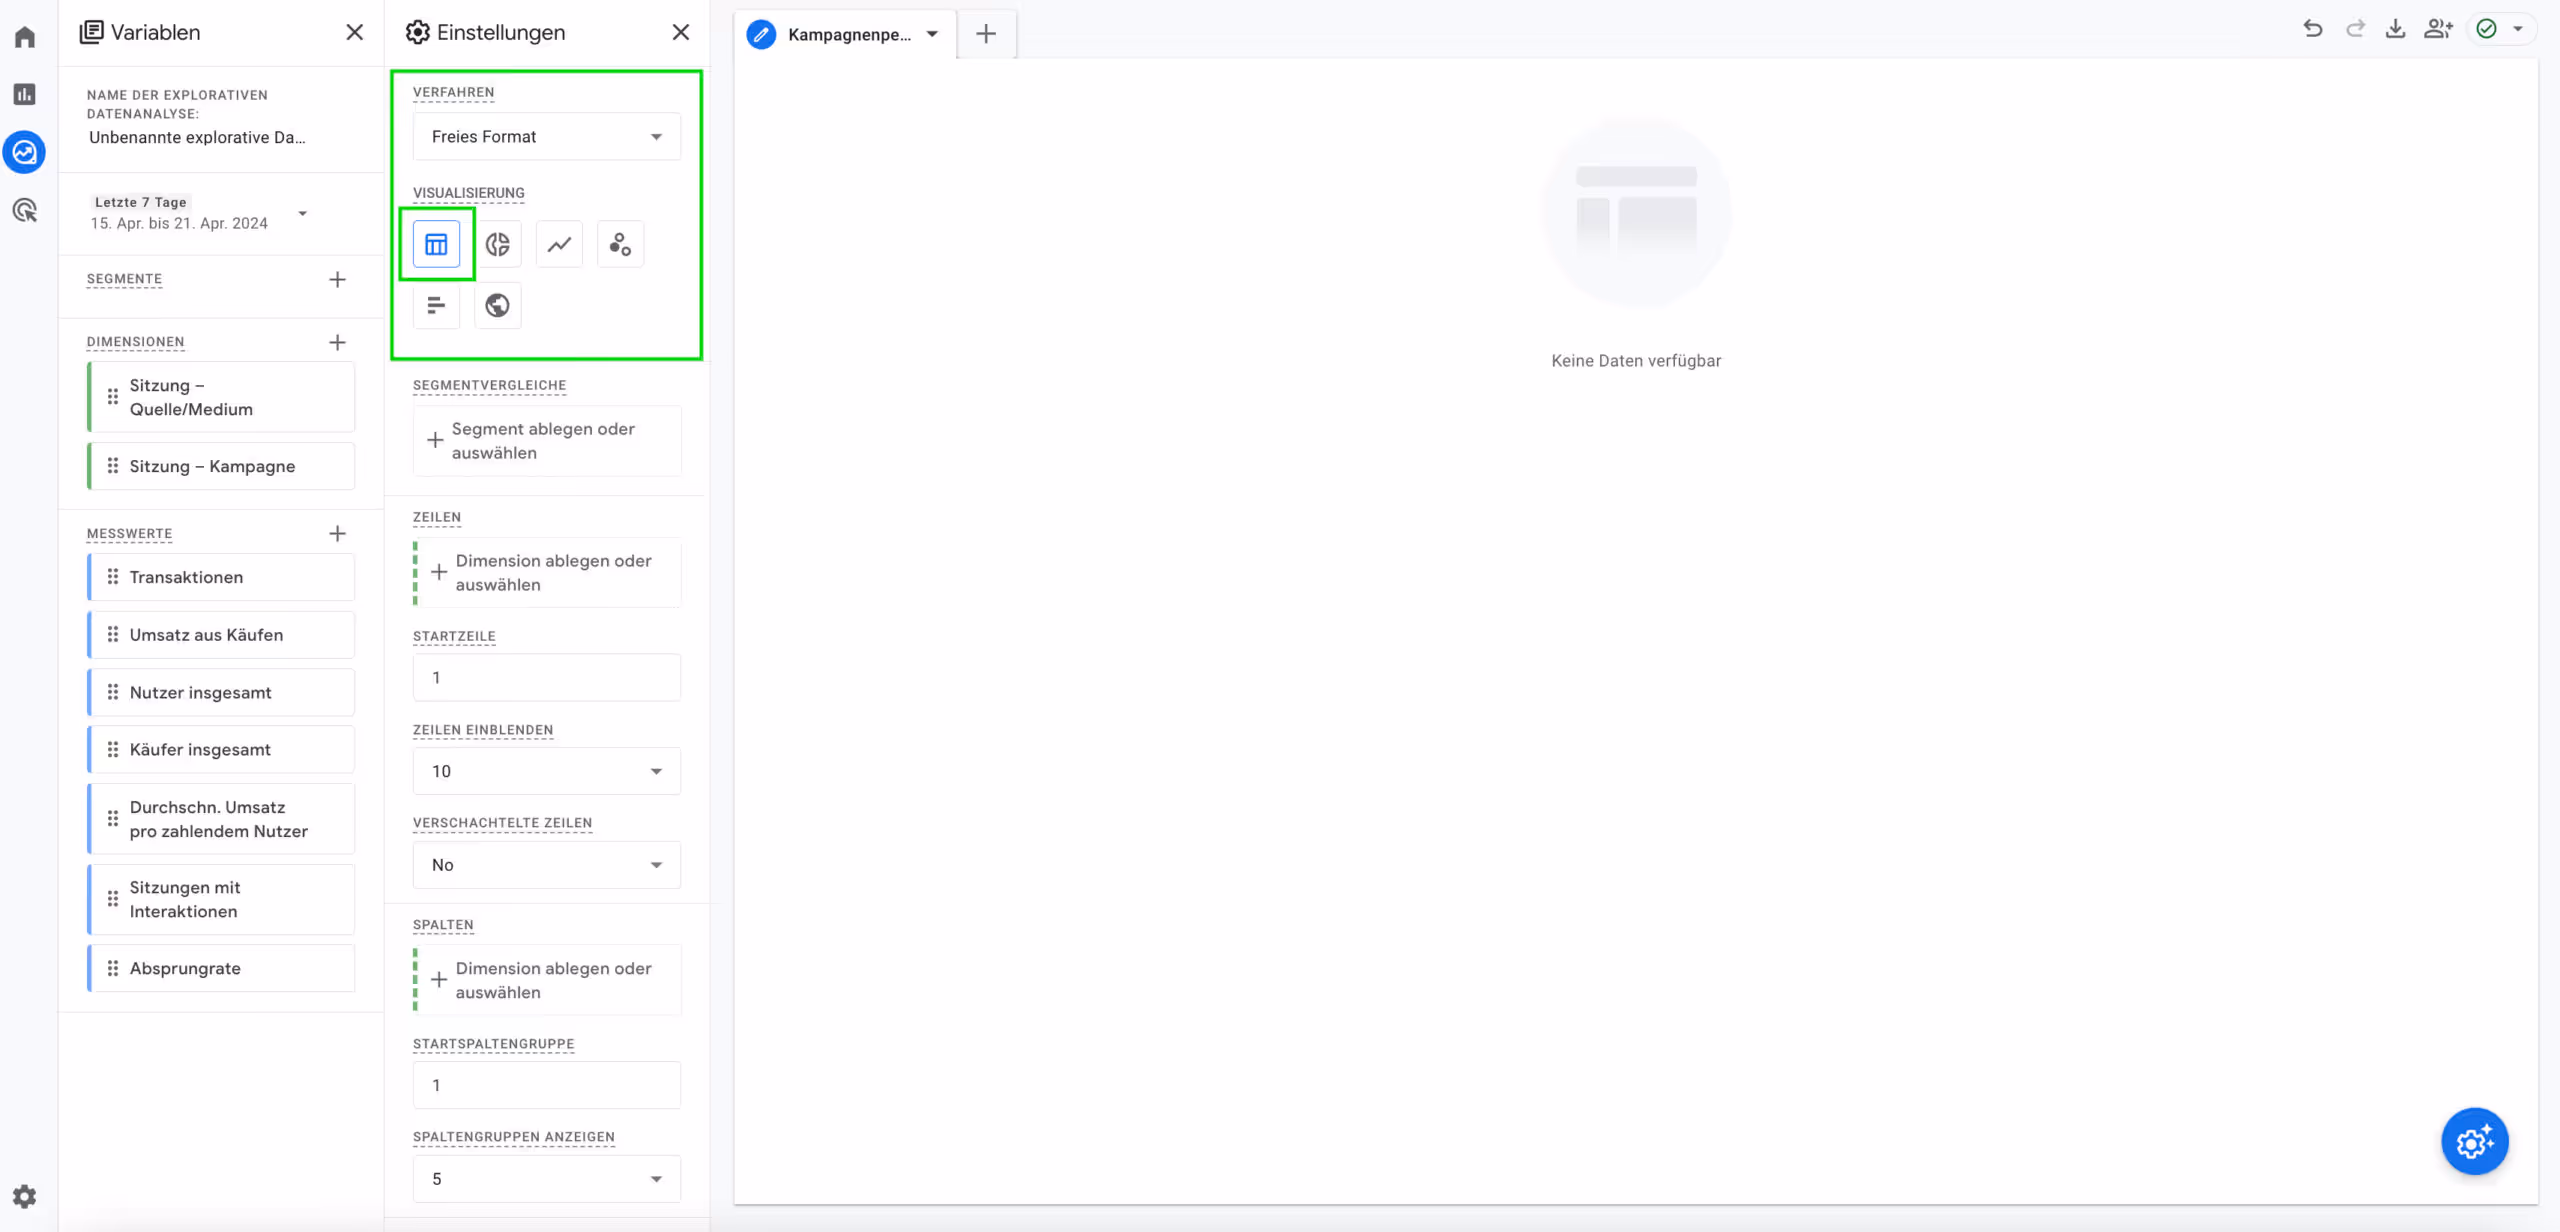Select line chart visualization icon
This screenshot has width=2560, height=1232.
559,244
